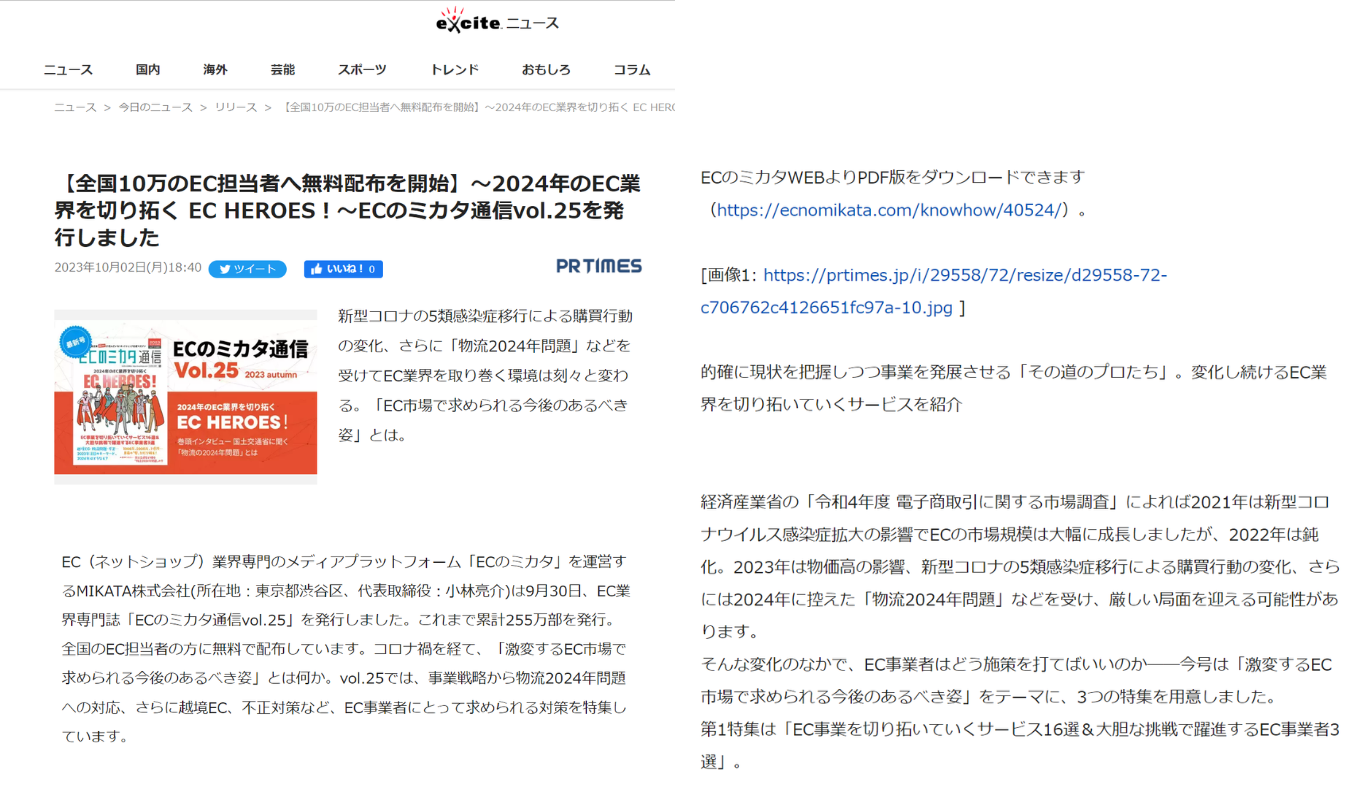Go to リリース in the breadcrumb
Screen dimensions: 1350x810
click(236, 107)
